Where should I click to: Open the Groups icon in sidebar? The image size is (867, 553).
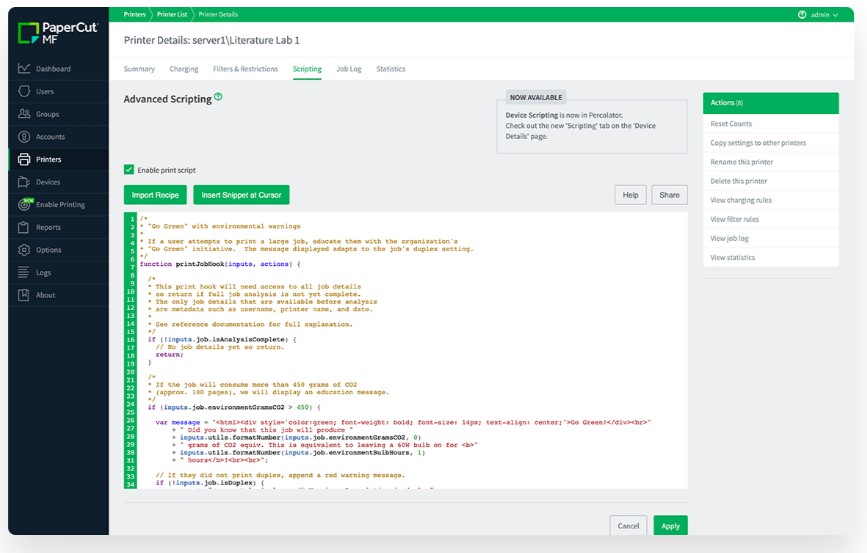click(x=24, y=114)
